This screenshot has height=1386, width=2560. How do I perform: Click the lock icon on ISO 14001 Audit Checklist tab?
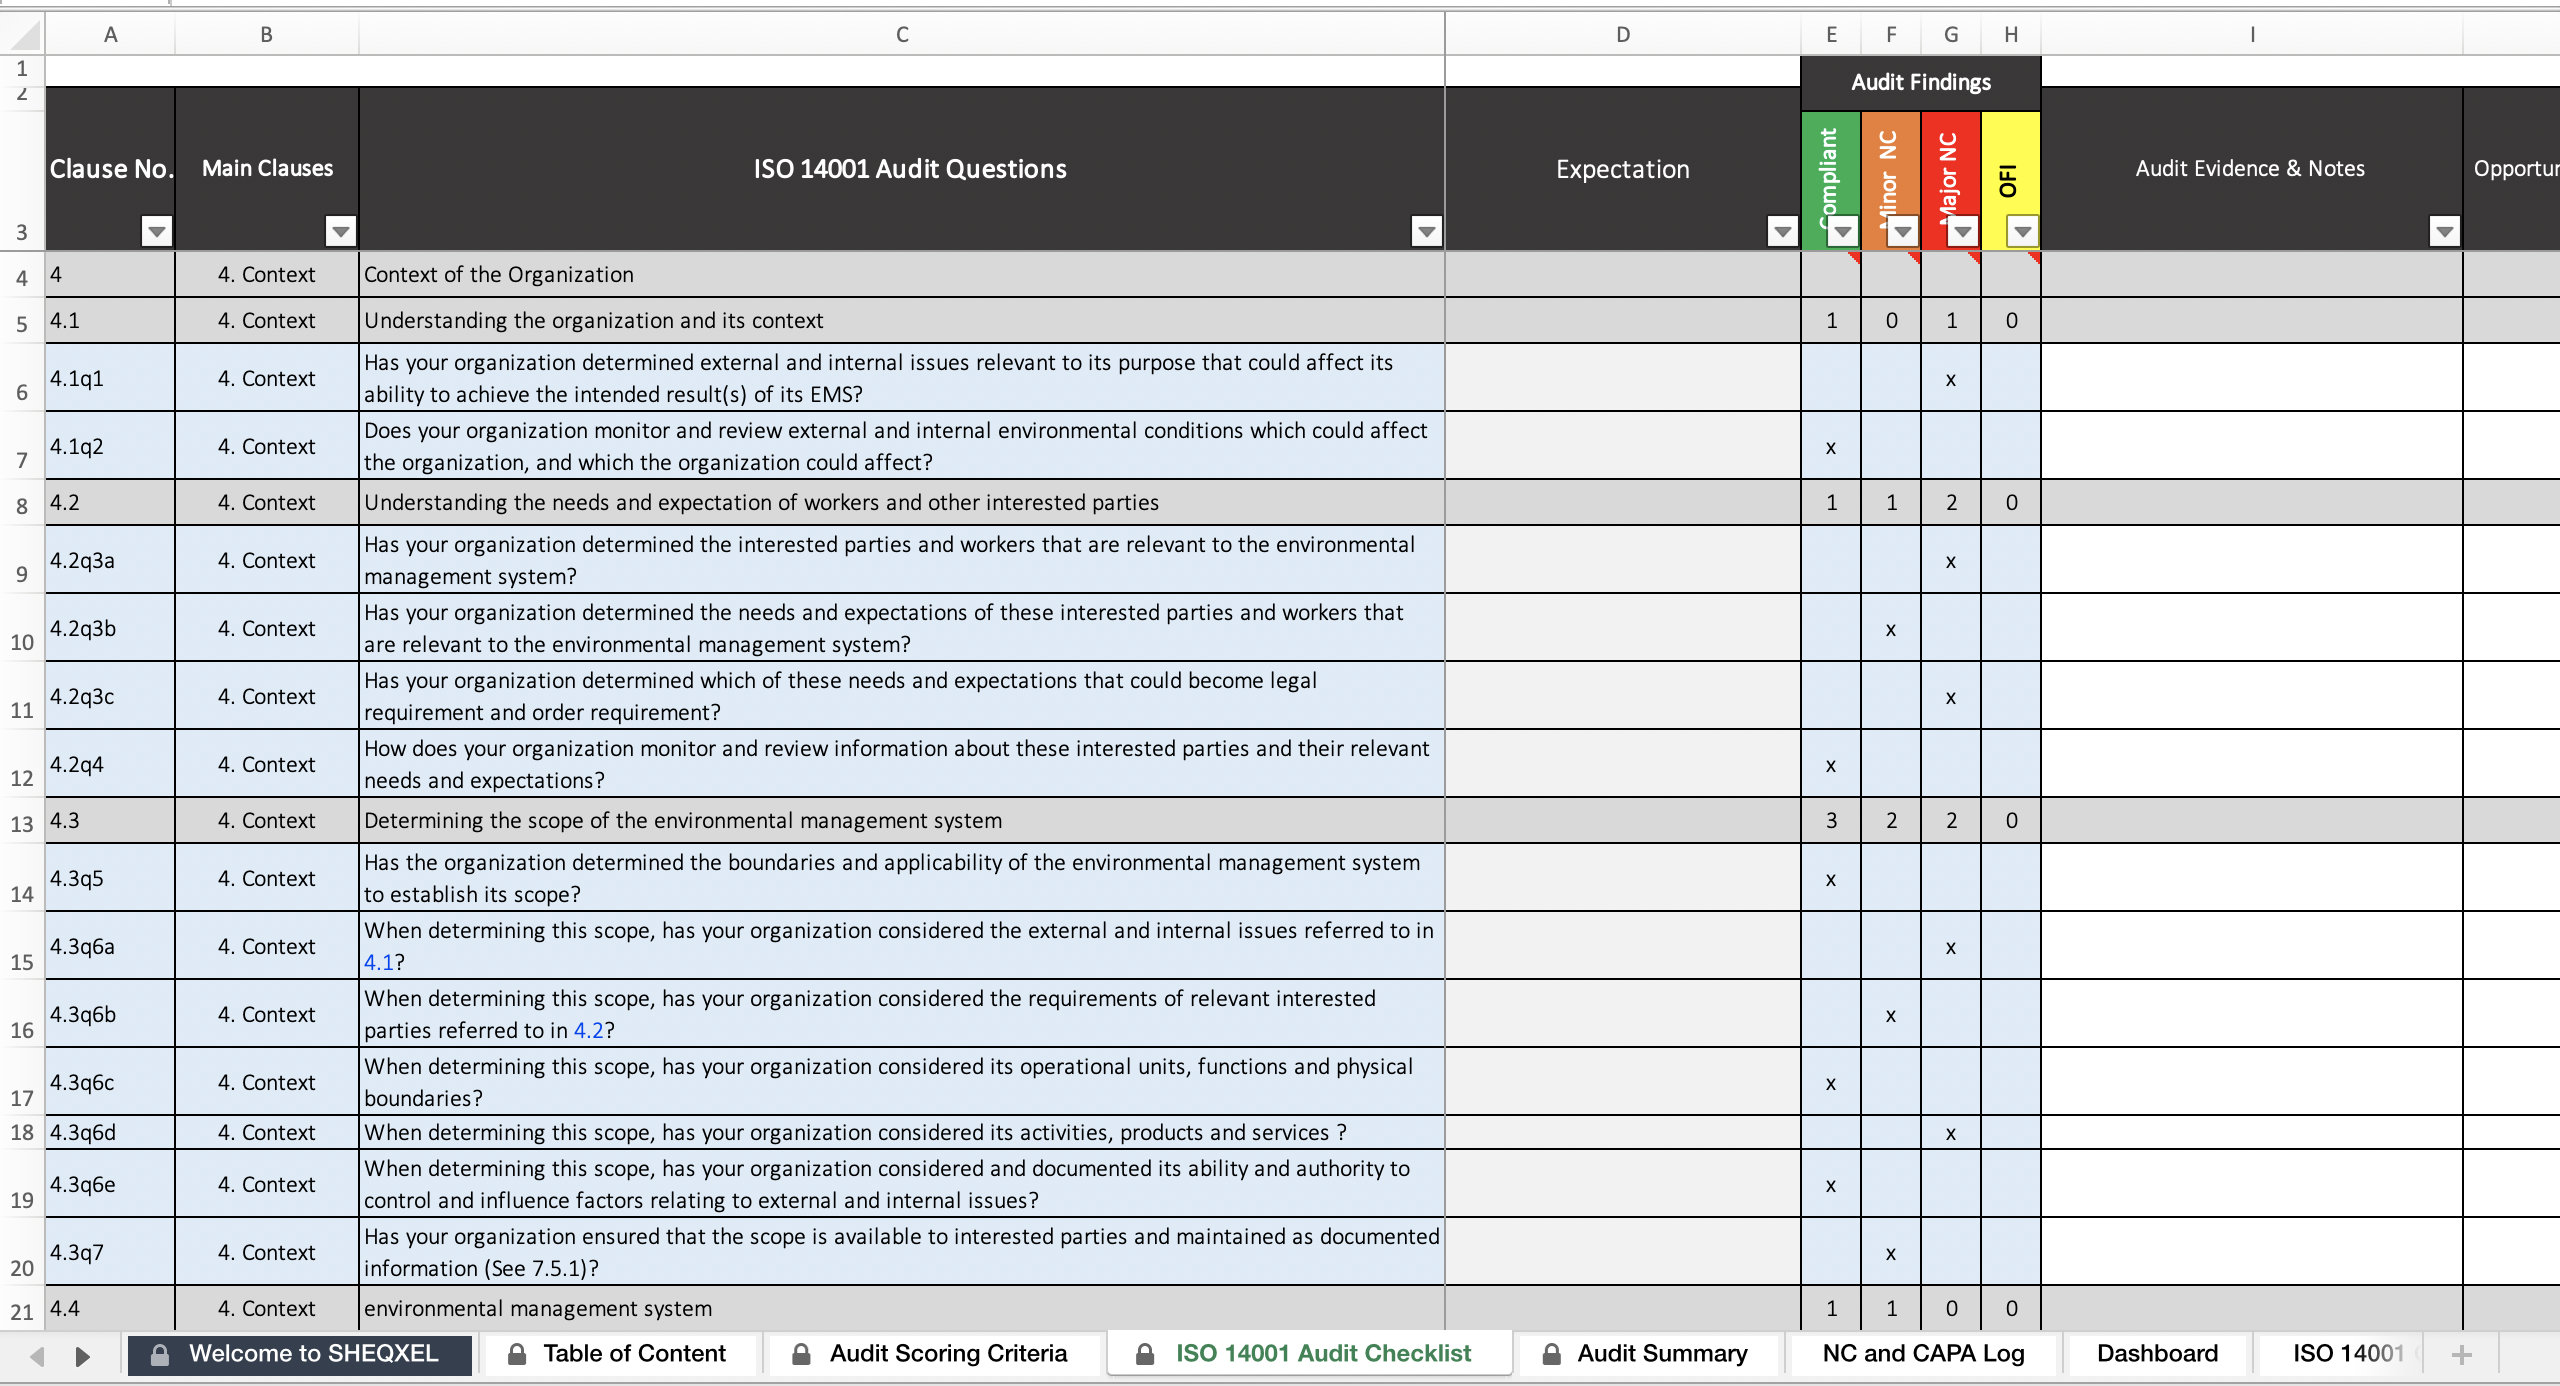(x=1145, y=1353)
